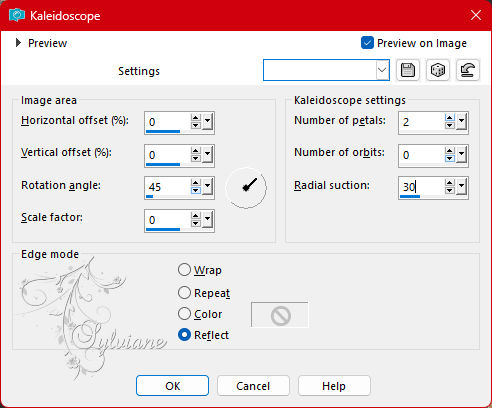Image resolution: width=492 pixels, height=408 pixels.
Task: Increase Number of petals with up arrow
Action: [449, 118]
